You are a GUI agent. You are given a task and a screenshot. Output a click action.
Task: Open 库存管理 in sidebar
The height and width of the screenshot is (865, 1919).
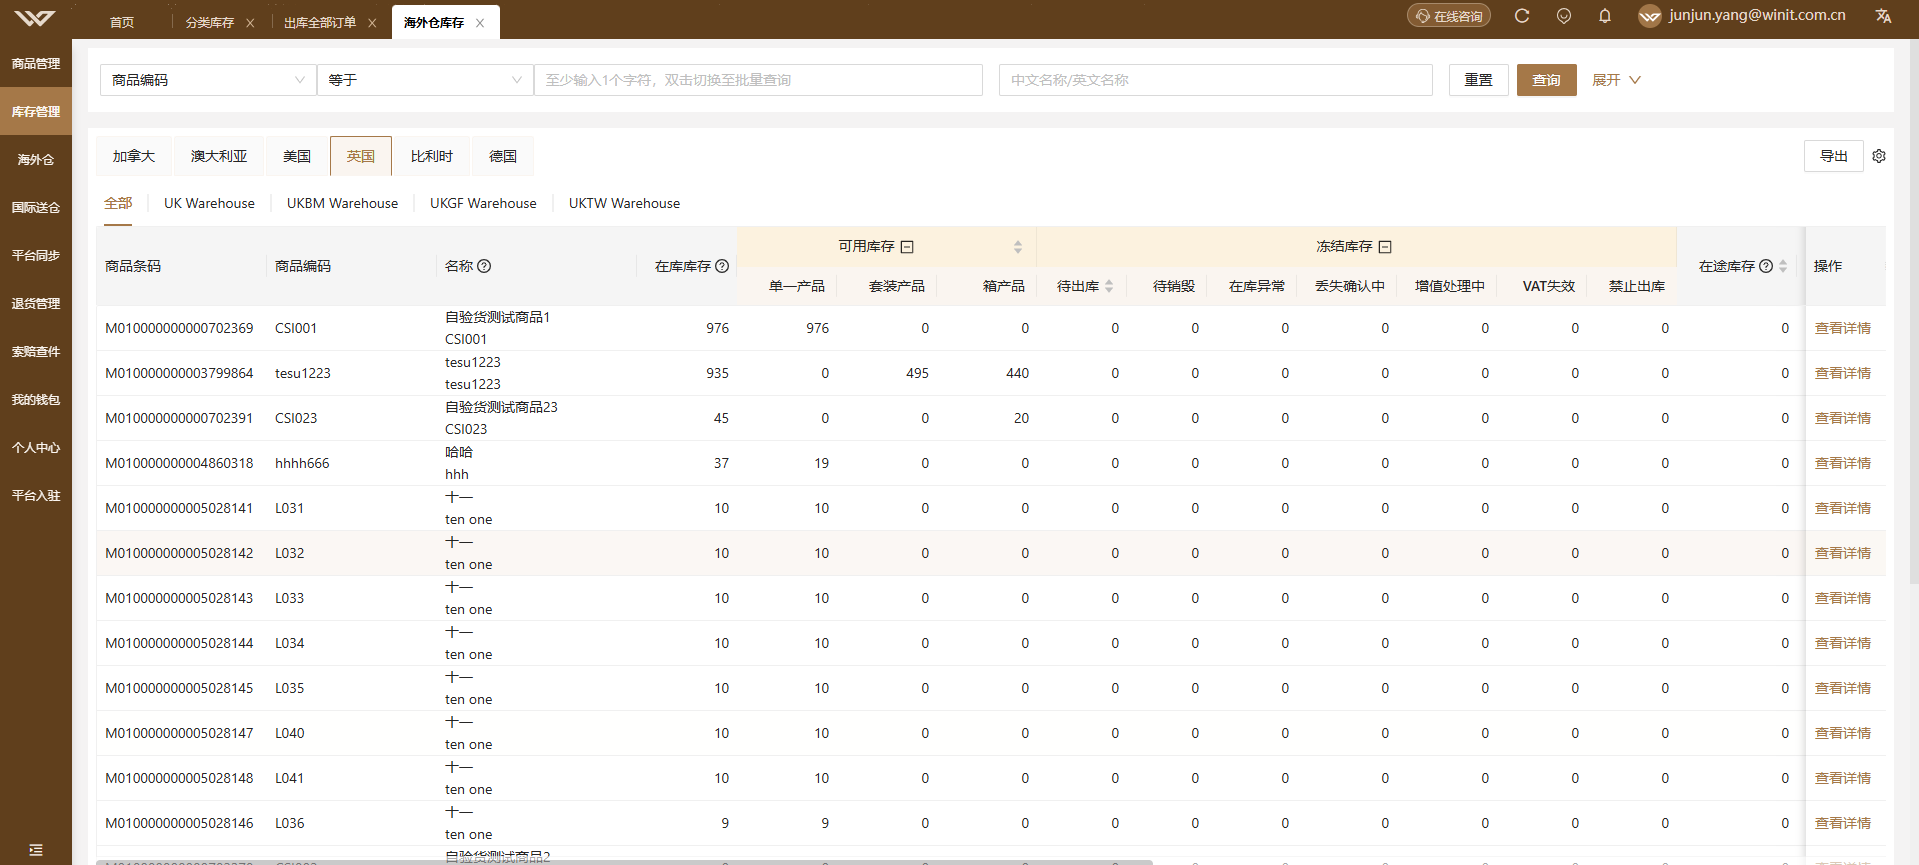(36, 112)
